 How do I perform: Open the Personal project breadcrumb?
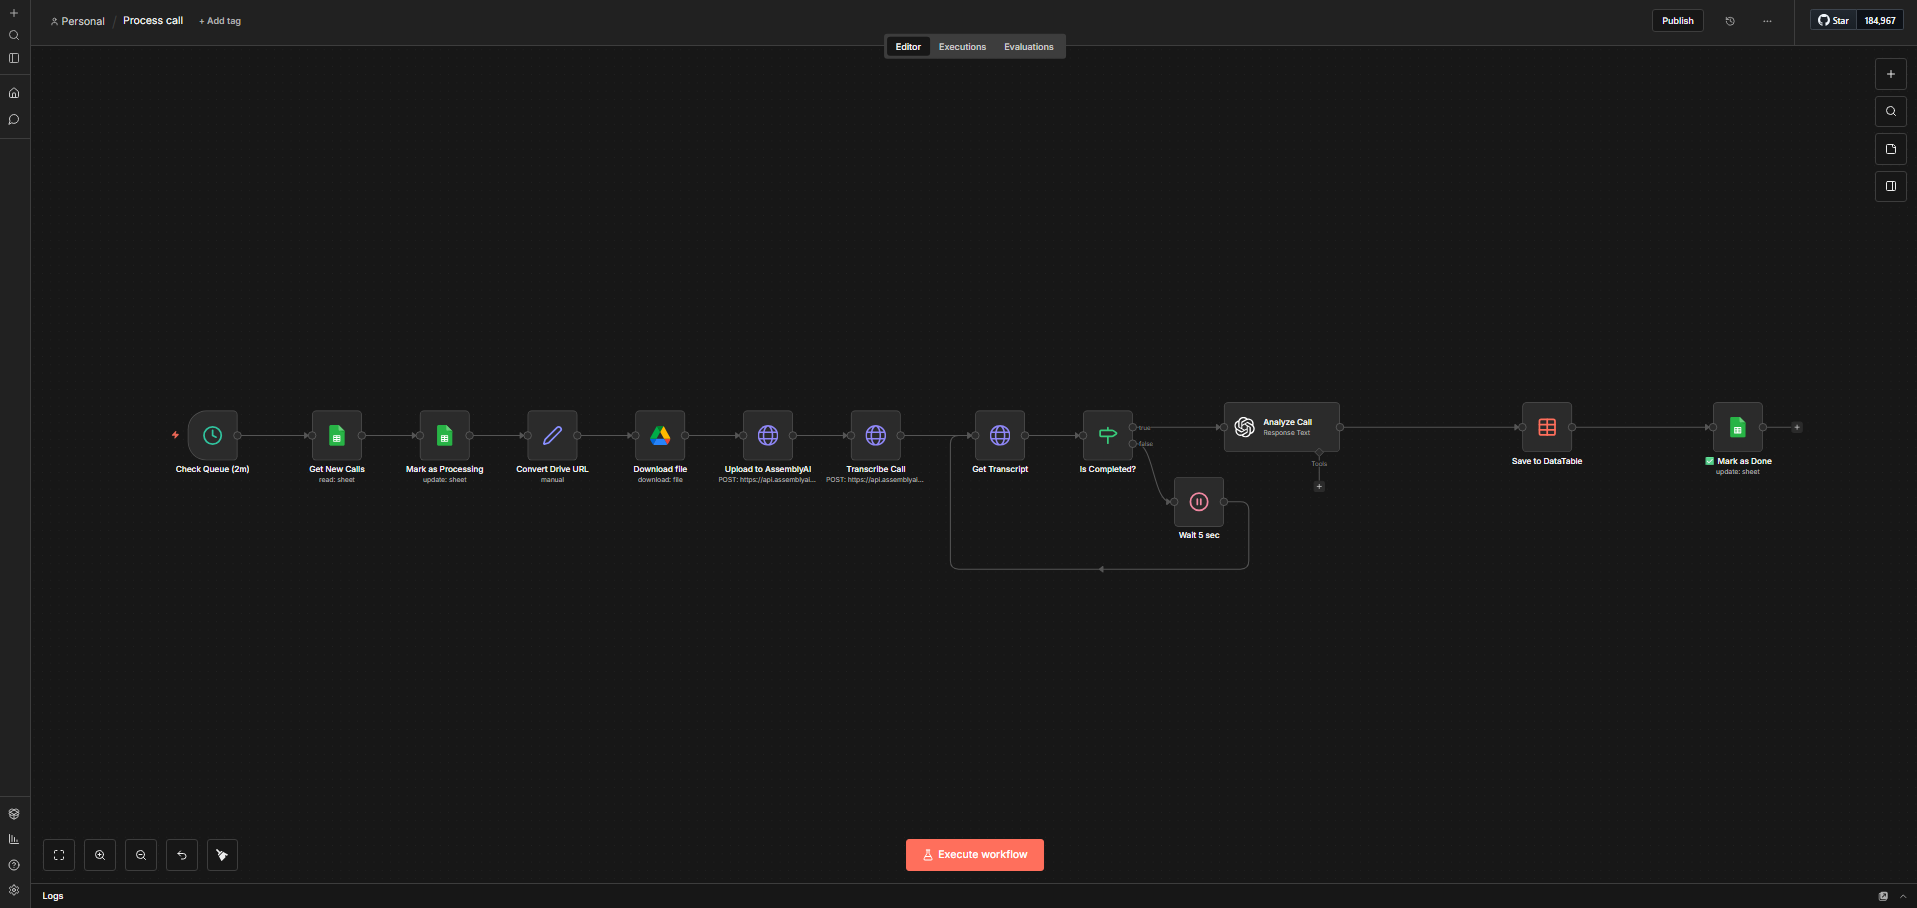point(78,21)
